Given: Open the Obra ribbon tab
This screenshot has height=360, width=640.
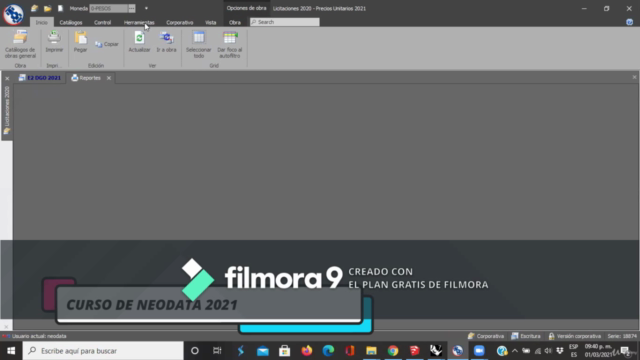Looking at the screenshot, I should pyautogui.click(x=235, y=22).
